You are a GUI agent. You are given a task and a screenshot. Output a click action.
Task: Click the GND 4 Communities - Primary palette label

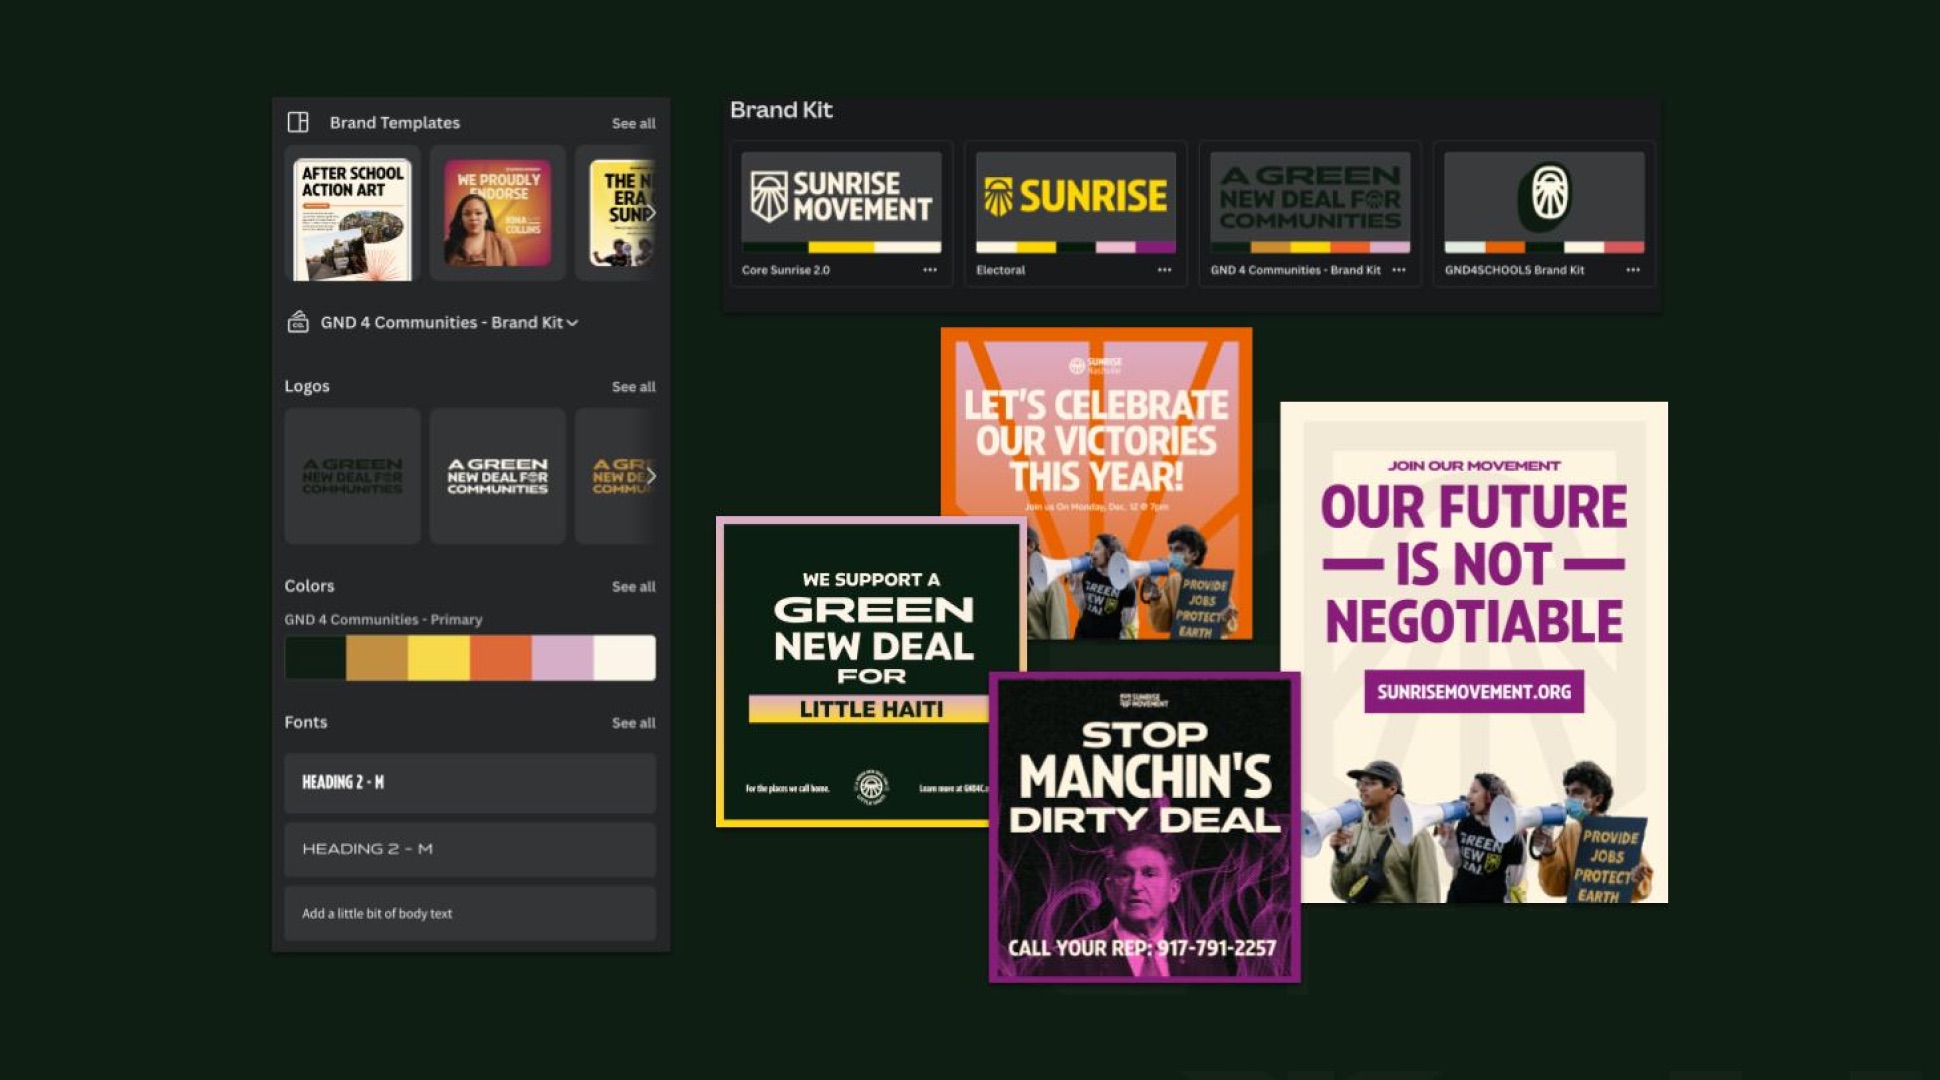point(383,620)
